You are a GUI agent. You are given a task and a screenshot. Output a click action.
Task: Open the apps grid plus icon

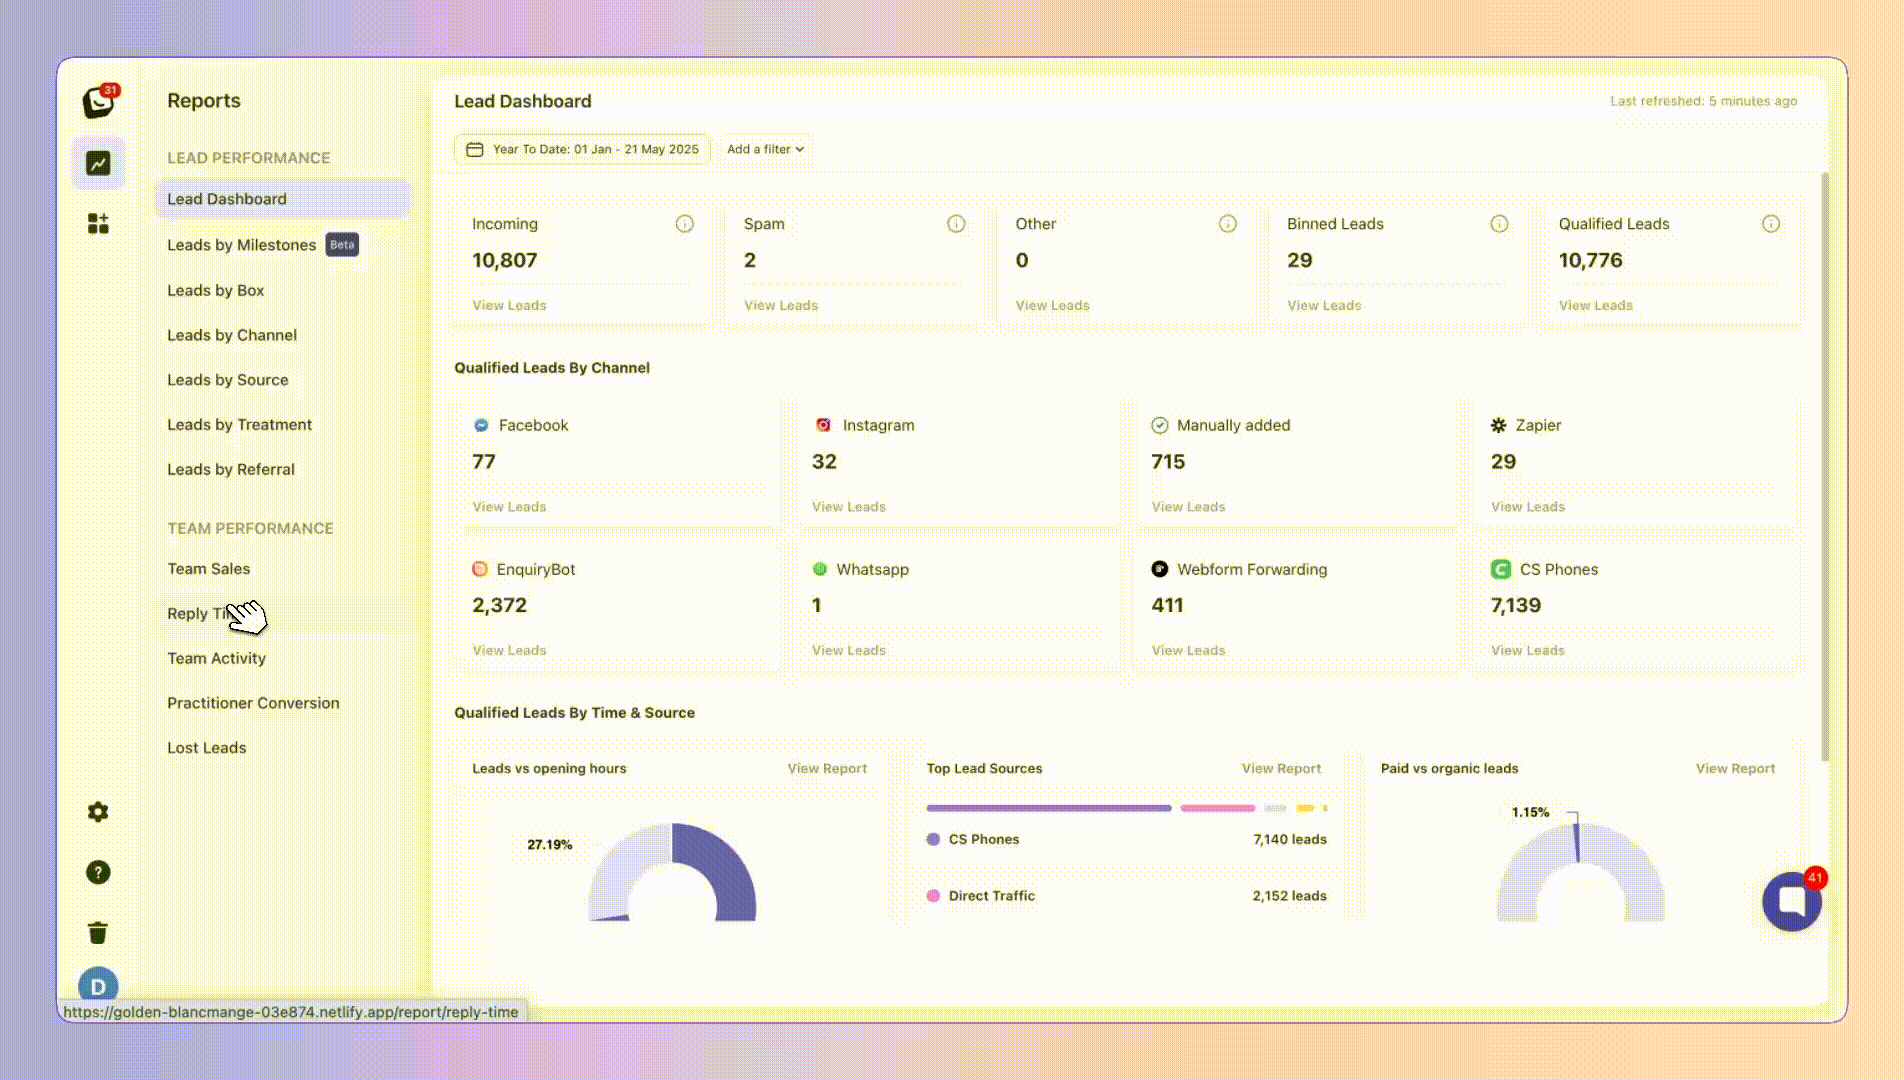pos(98,223)
